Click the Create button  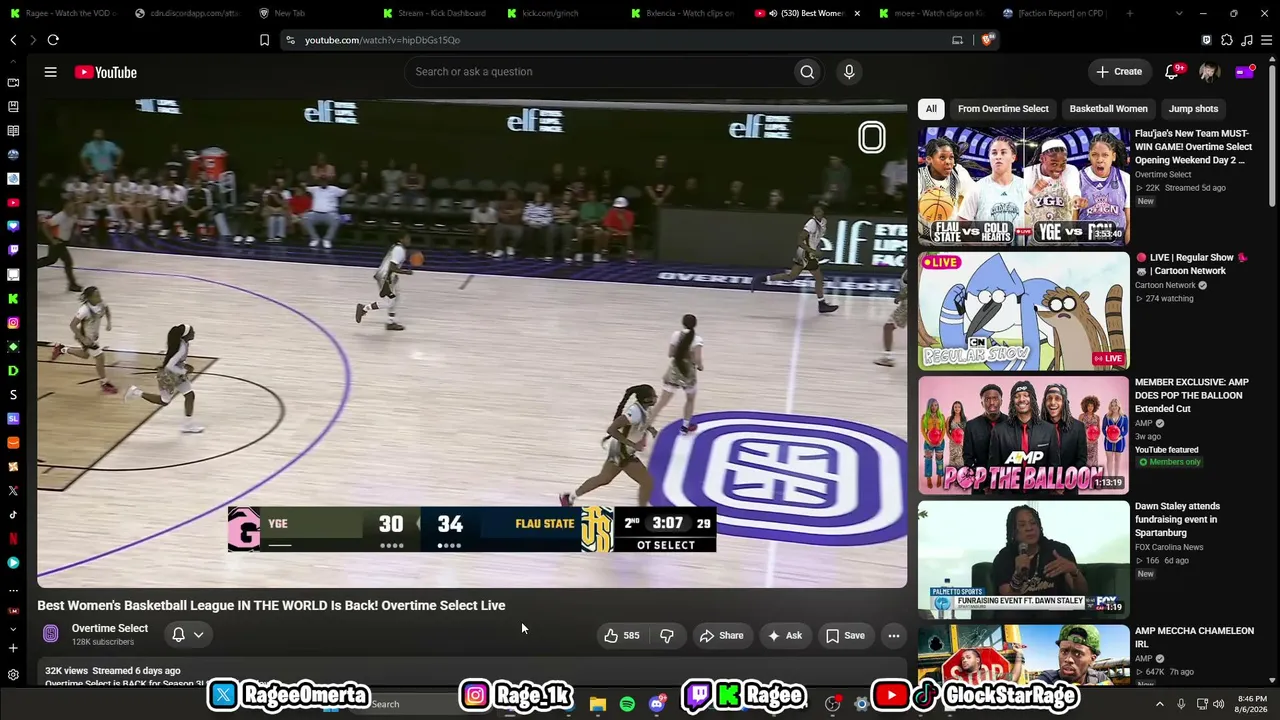tap(1118, 72)
